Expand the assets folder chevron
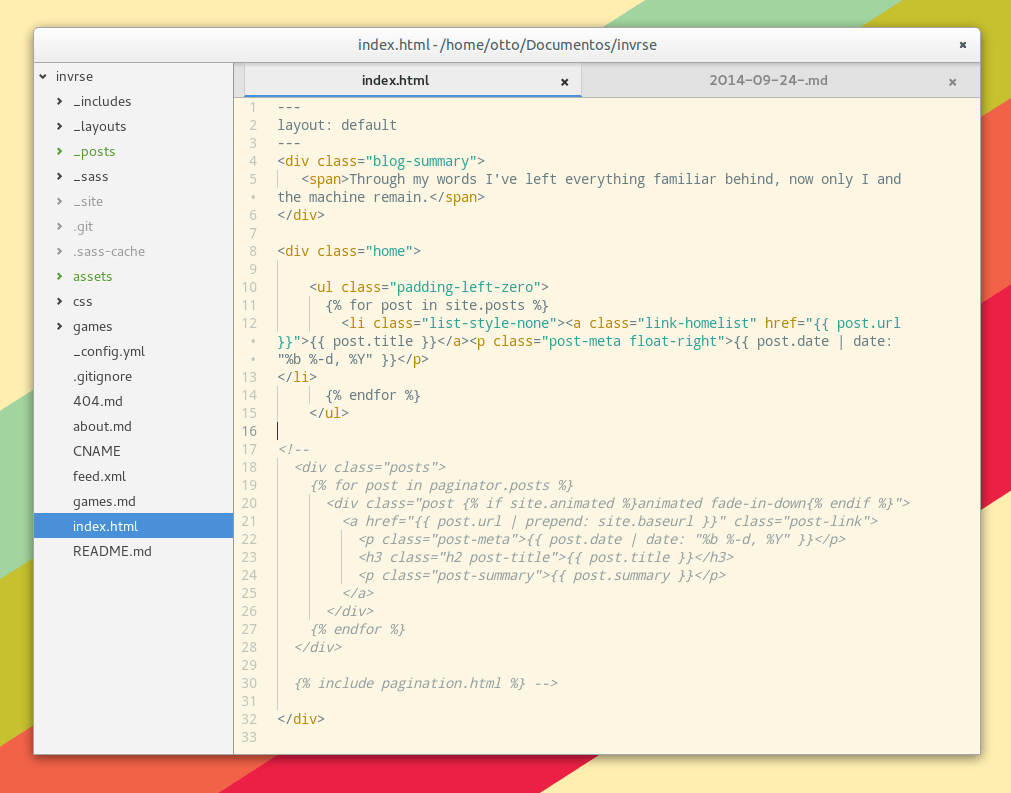Viewport: 1011px width, 793px height. point(60,276)
